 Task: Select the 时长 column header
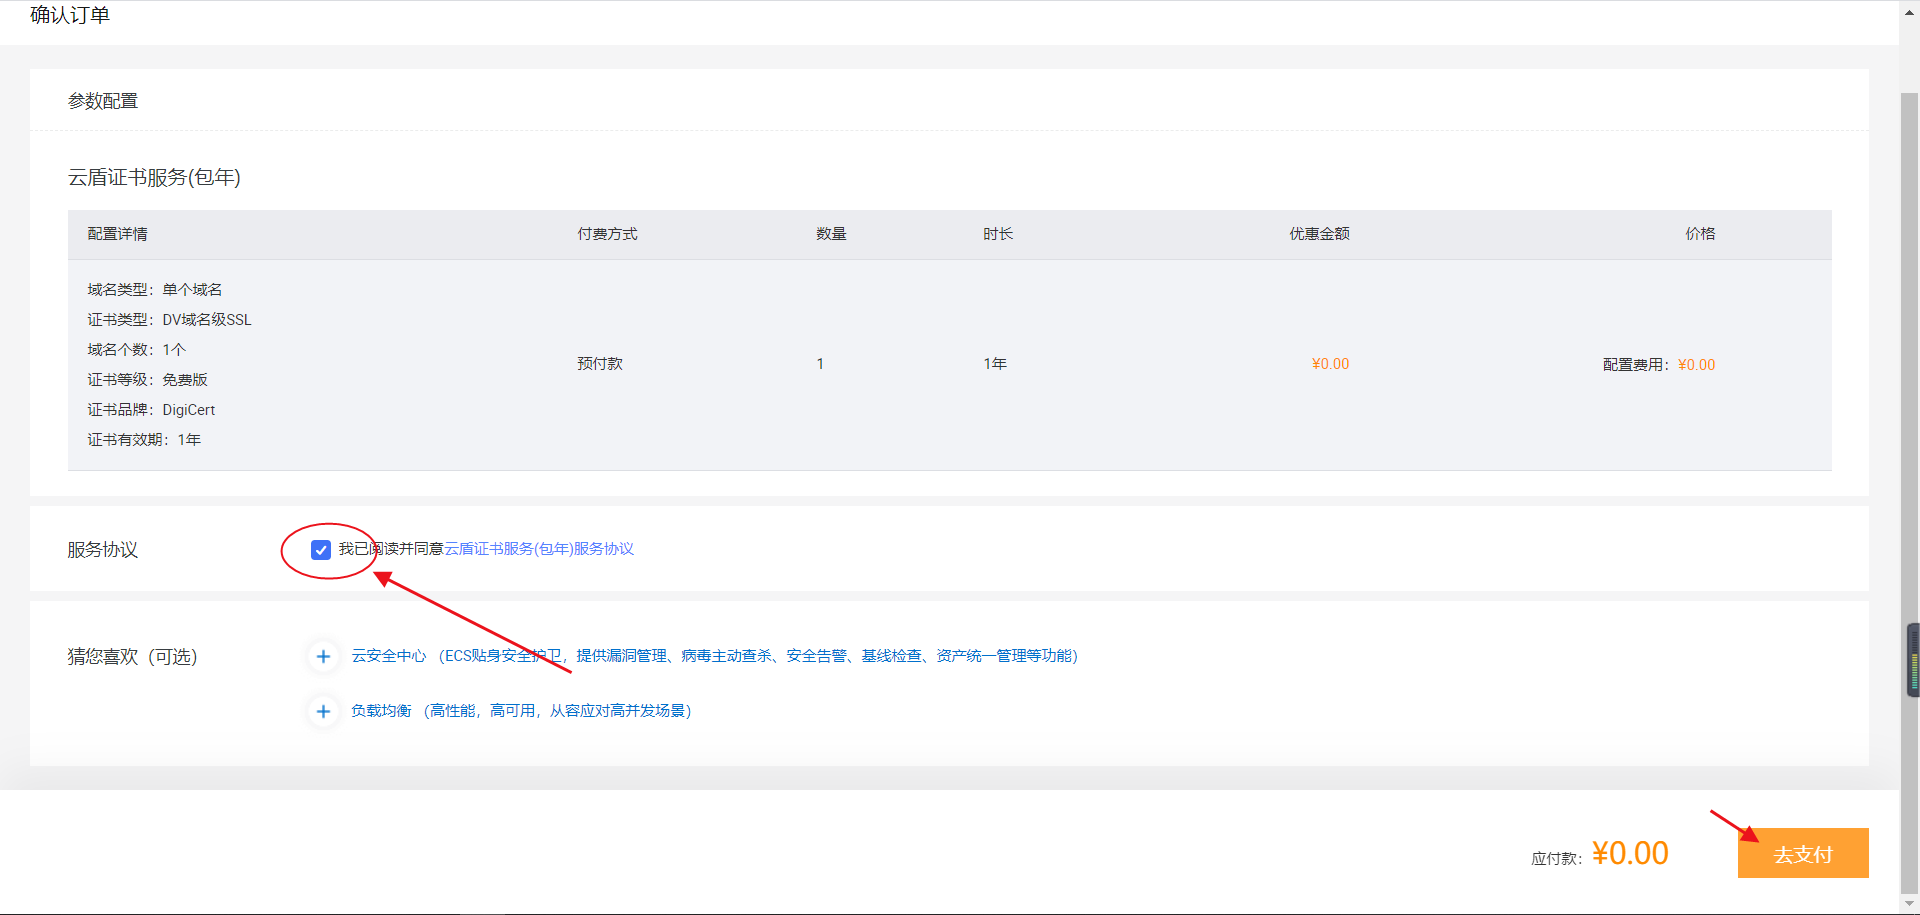click(998, 234)
